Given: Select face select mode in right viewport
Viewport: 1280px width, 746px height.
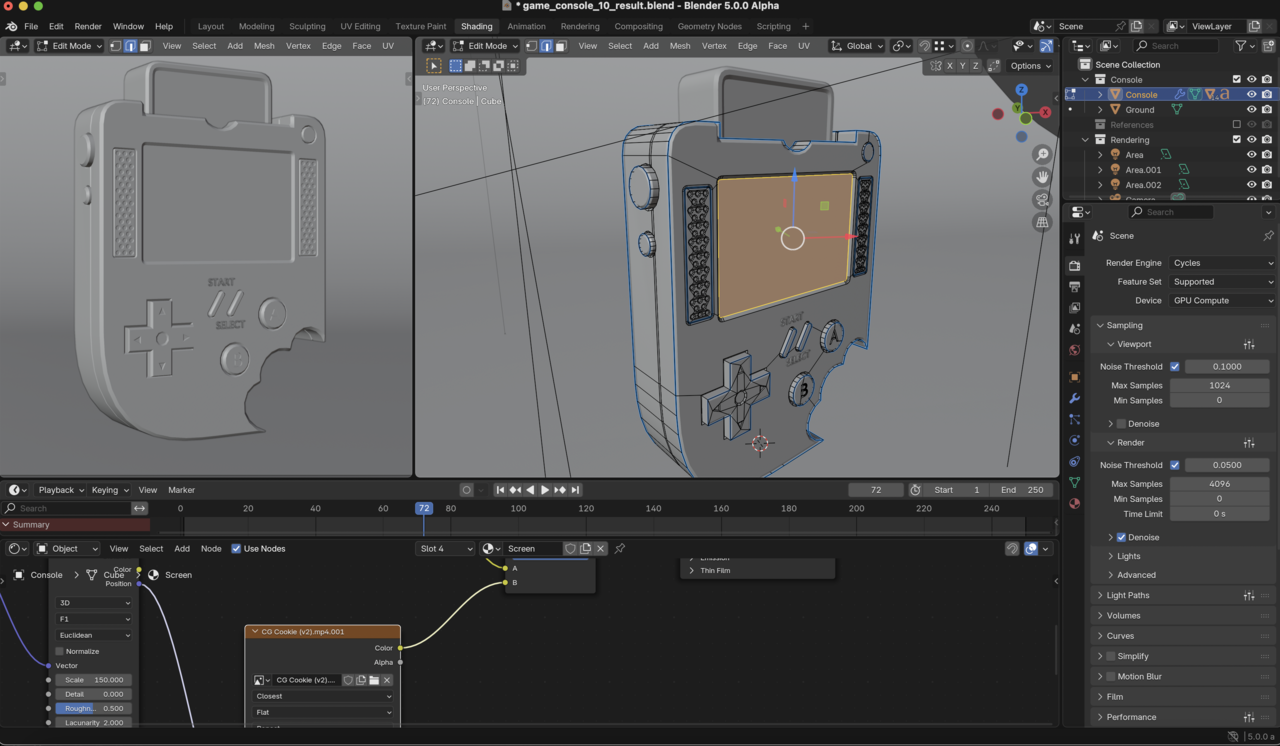Looking at the screenshot, I should click(x=560, y=46).
